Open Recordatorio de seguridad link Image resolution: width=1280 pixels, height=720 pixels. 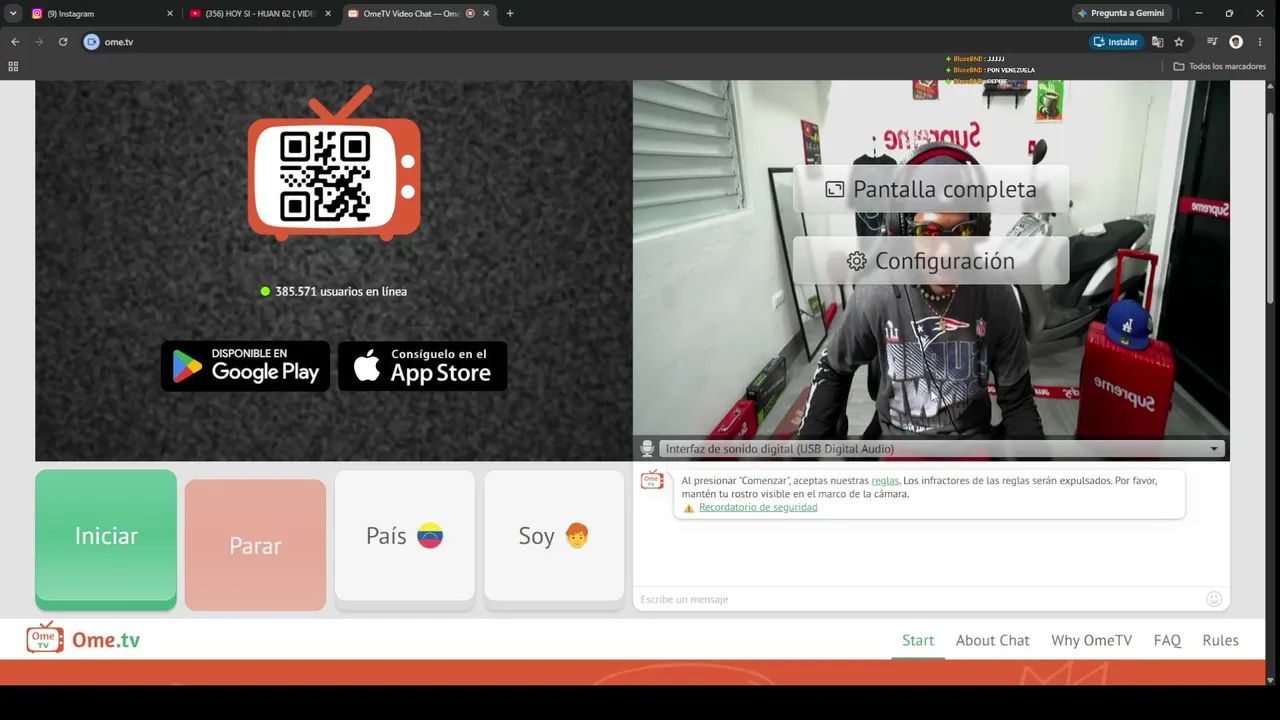coord(758,508)
